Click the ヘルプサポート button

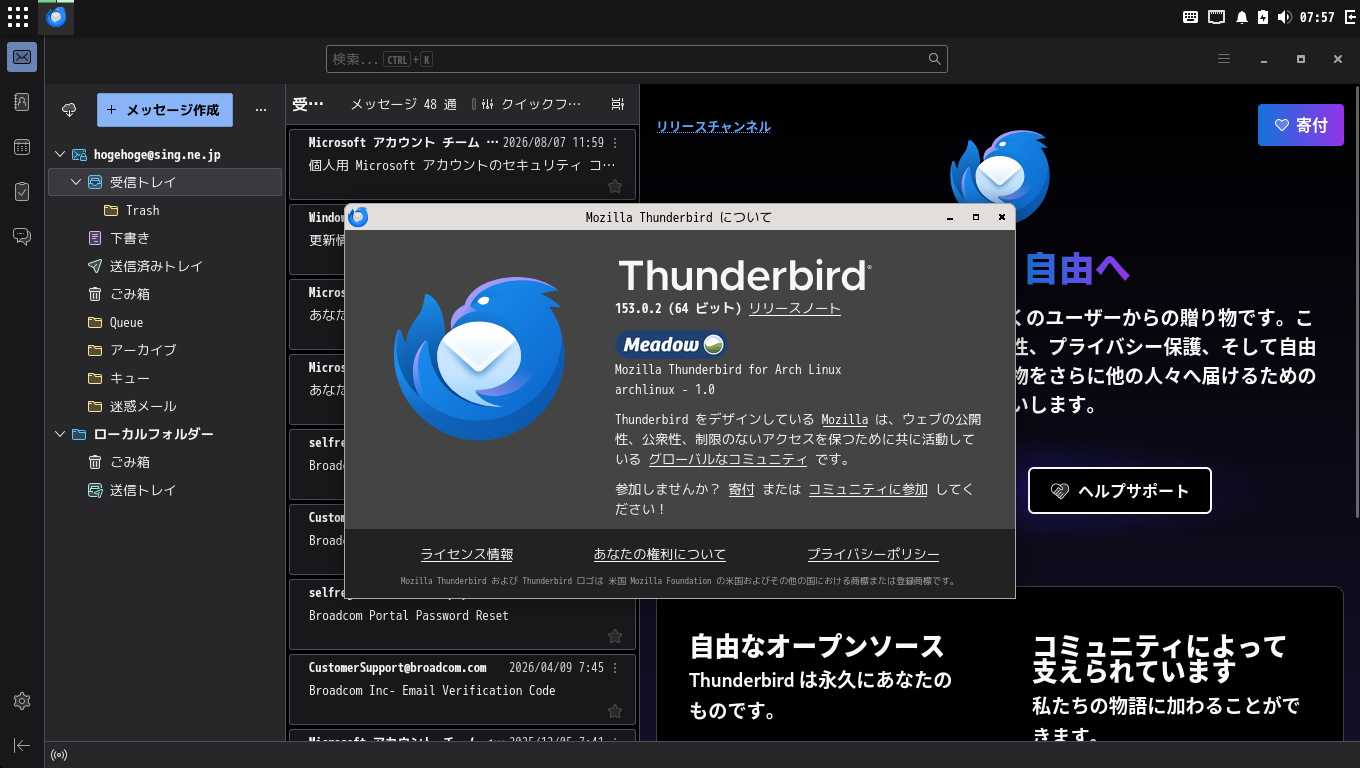1120,491
